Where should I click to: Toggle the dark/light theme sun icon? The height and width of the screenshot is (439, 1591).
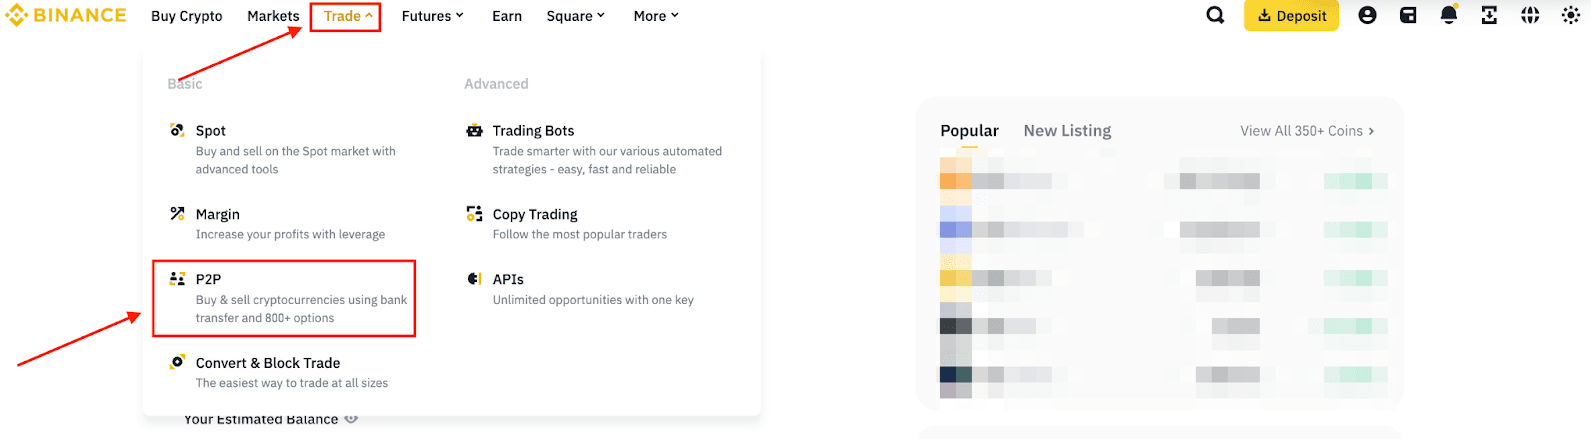click(x=1570, y=16)
